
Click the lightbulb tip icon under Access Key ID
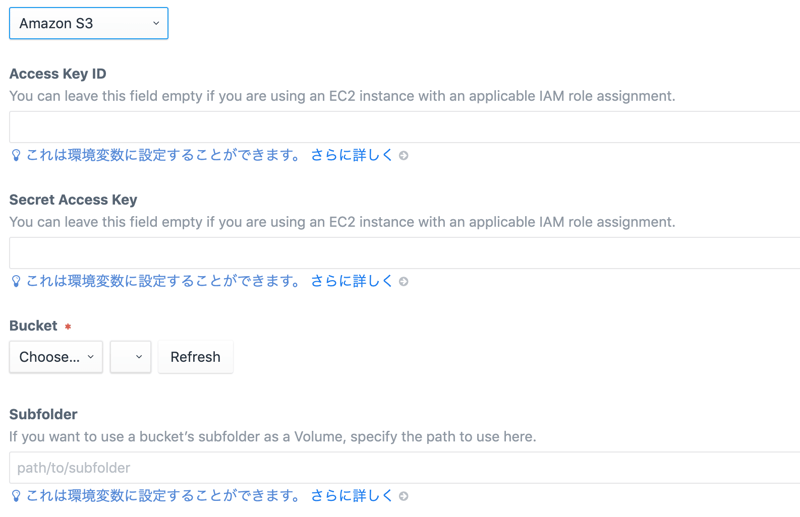[16, 156]
